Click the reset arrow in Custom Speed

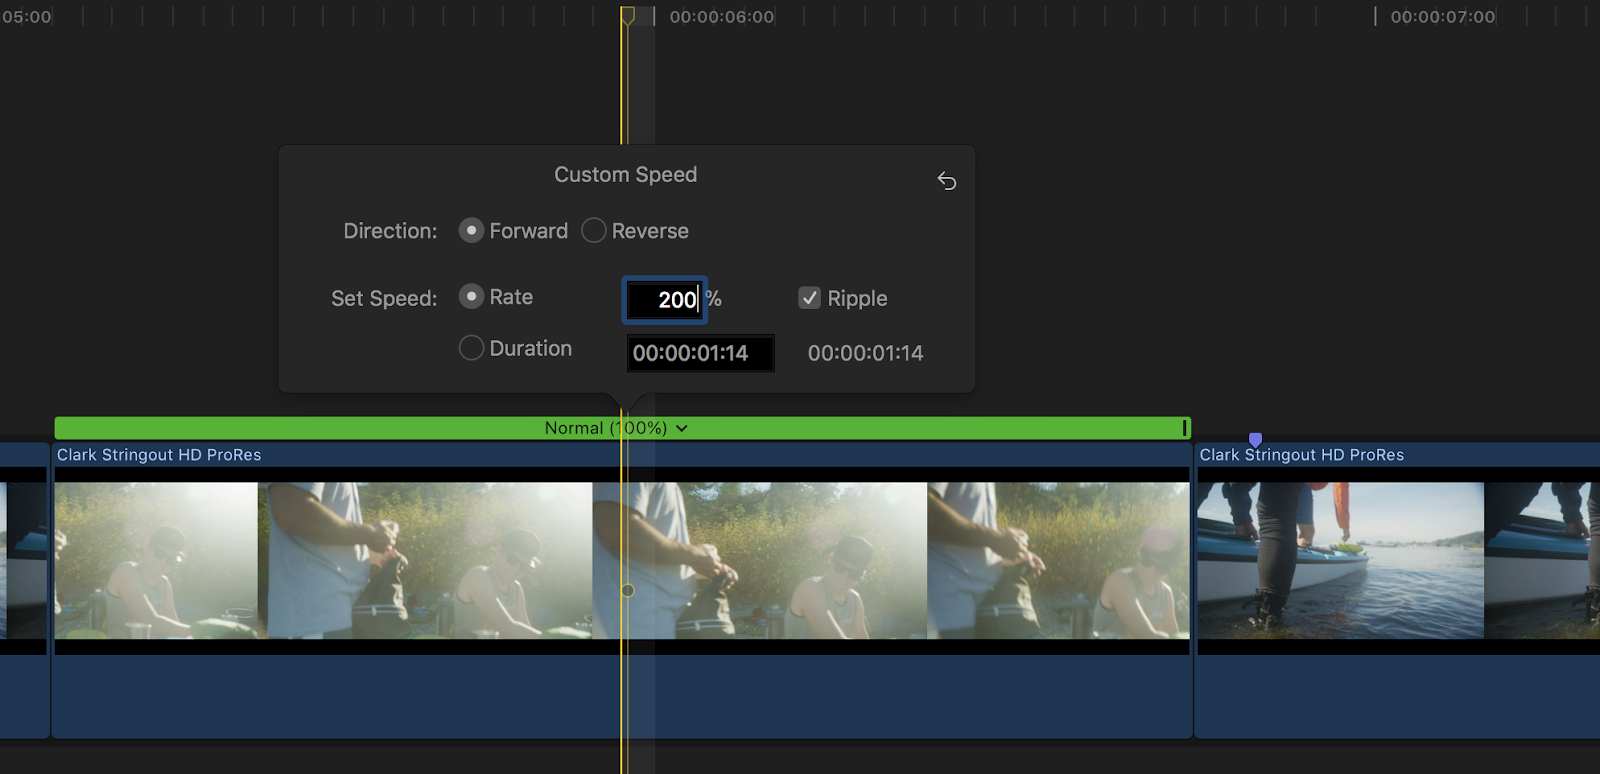pos(946,181)
